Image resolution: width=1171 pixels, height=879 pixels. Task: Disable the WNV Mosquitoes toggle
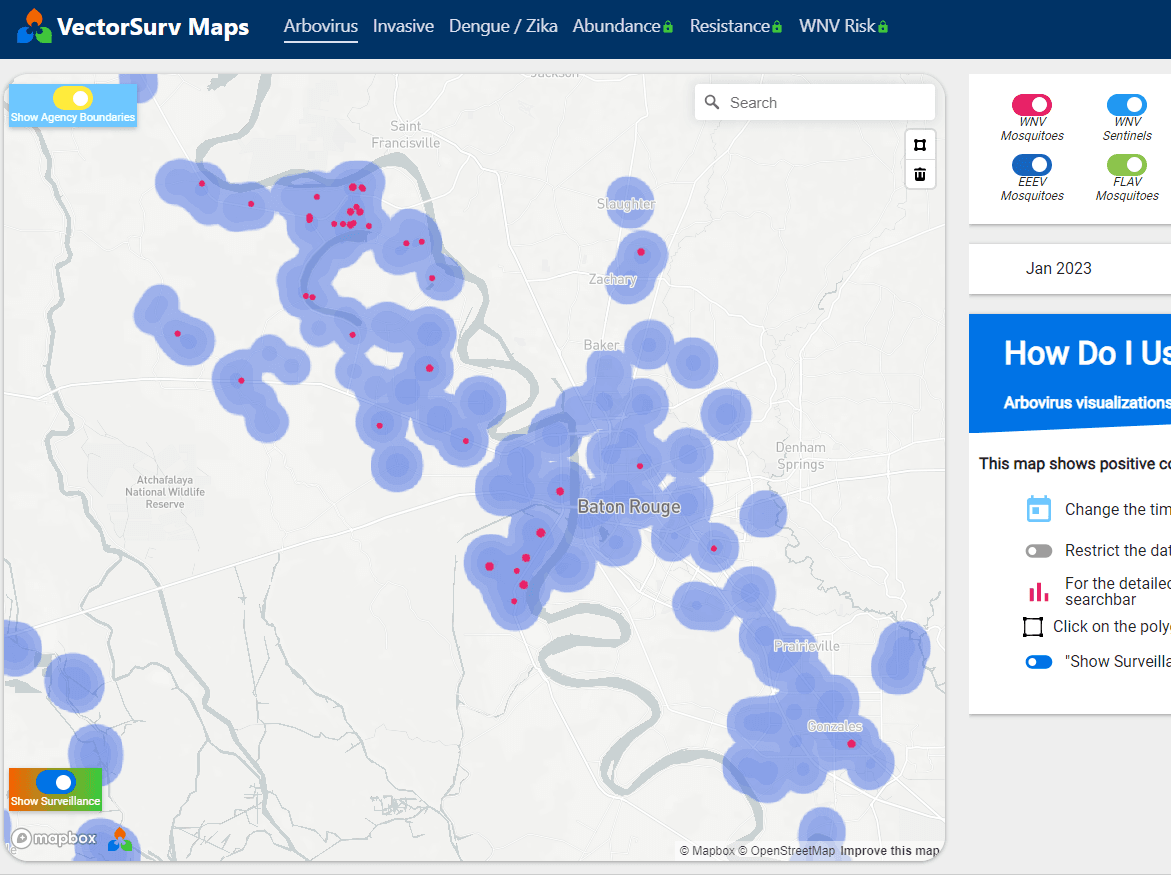(1031, 105)
